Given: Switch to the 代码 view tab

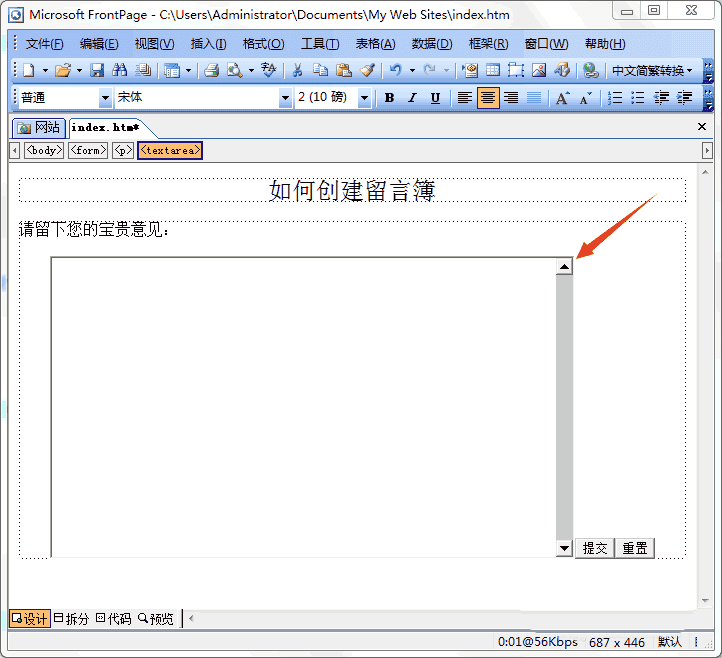Looking at the screenshot, I should (114, 618).
